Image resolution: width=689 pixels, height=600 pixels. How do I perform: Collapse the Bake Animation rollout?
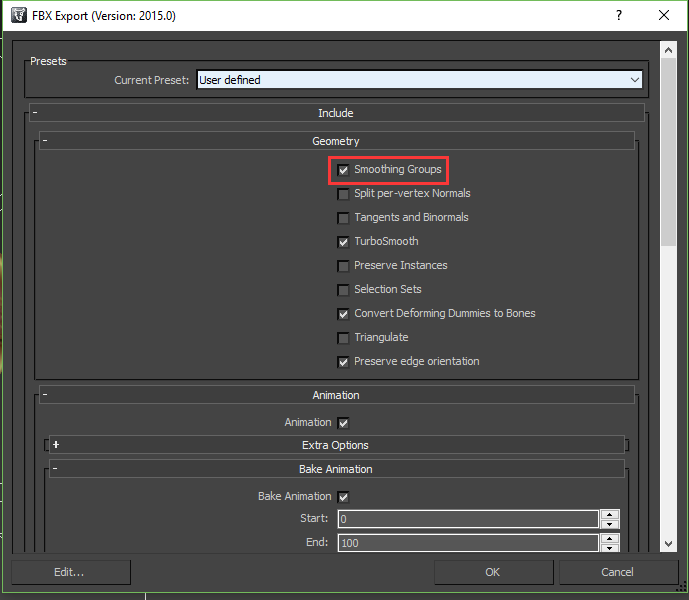coord(337,469)
